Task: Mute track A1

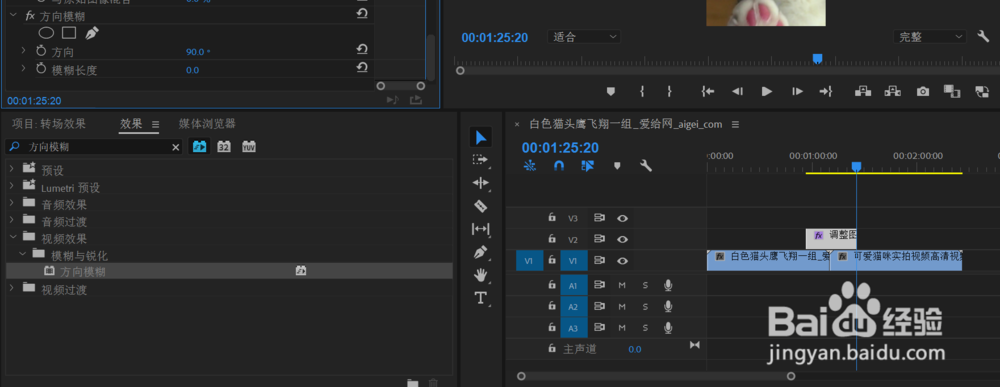Action: click(622, 286)
